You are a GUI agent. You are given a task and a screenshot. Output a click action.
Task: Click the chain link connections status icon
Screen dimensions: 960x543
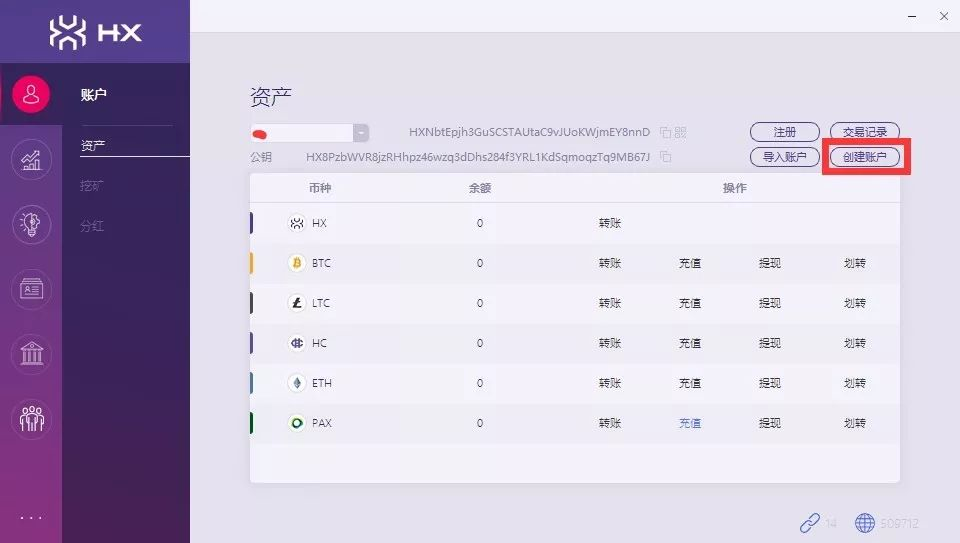tap(809, 523)
